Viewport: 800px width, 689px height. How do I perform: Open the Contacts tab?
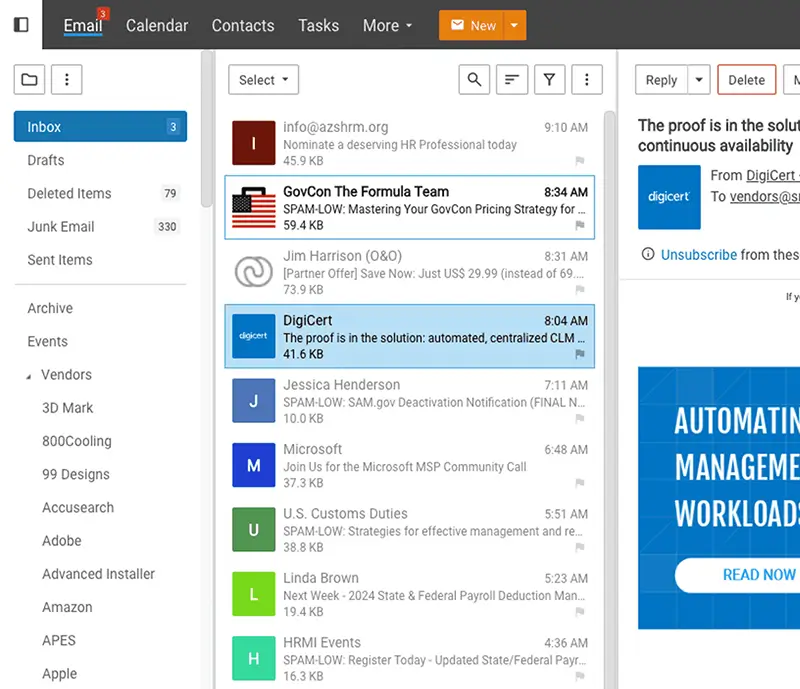click(x=243, y=25)
